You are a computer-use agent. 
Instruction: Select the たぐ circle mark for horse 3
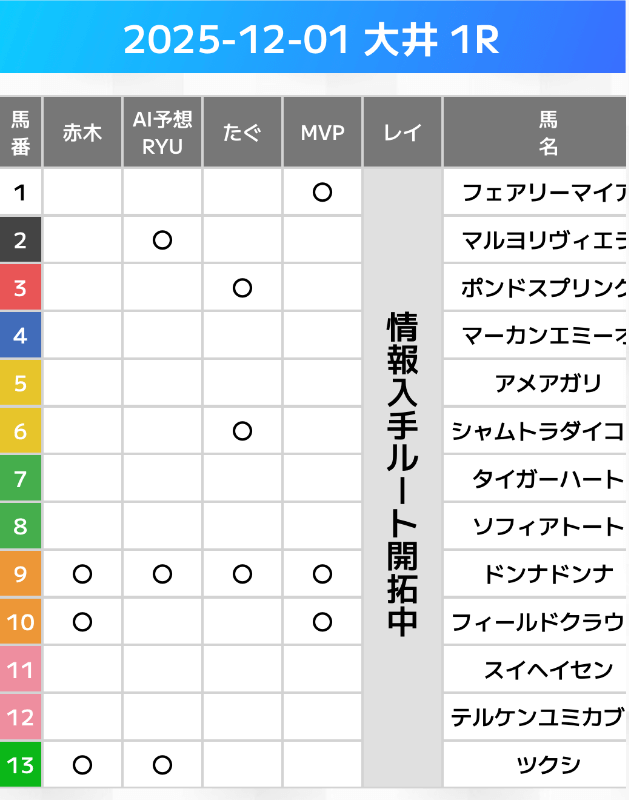242,288
